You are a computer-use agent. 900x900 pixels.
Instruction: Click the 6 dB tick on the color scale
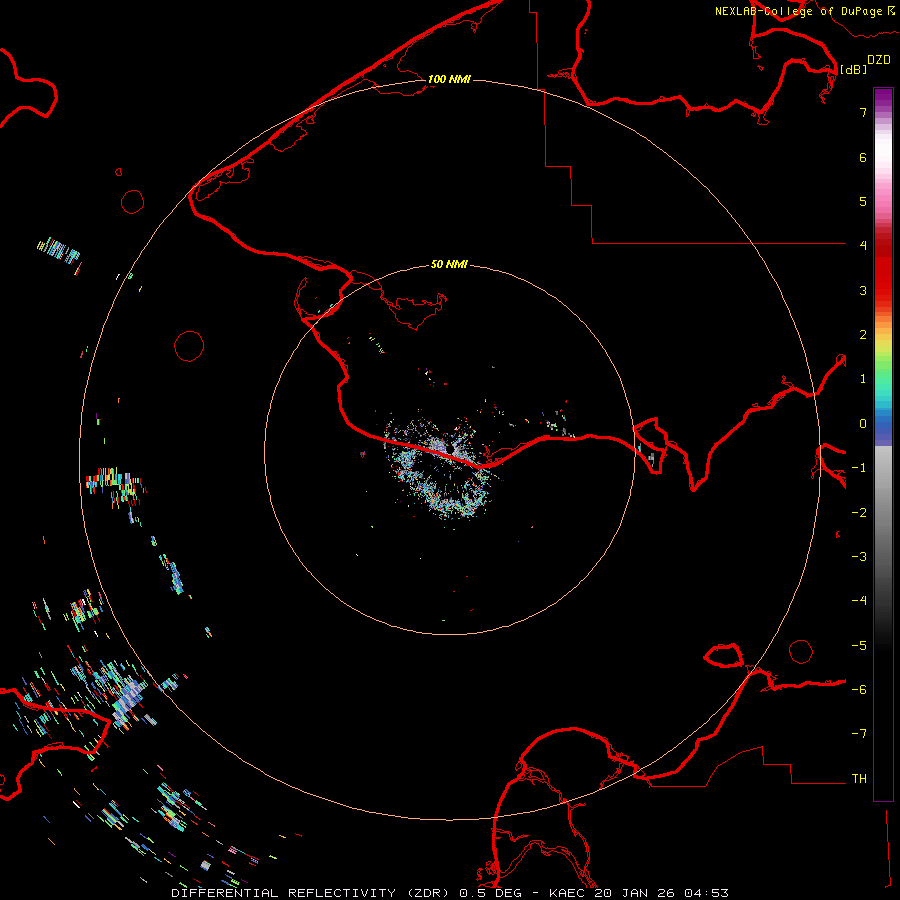click(x=863, y=157)
